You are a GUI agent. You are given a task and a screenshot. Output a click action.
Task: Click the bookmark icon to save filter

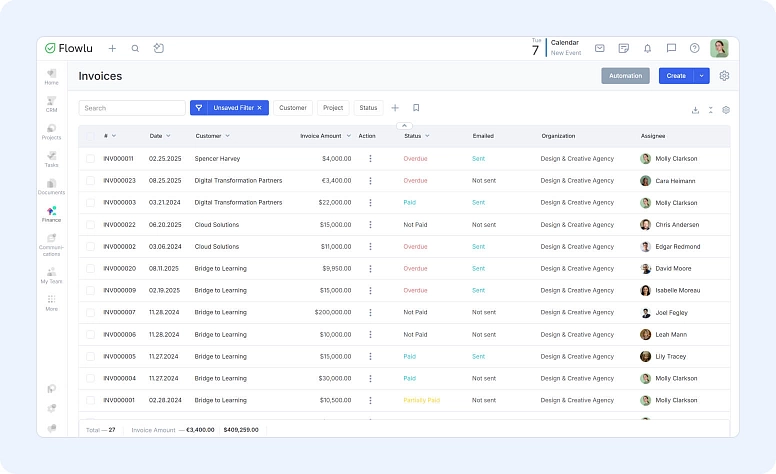click(x=416, y=108)
